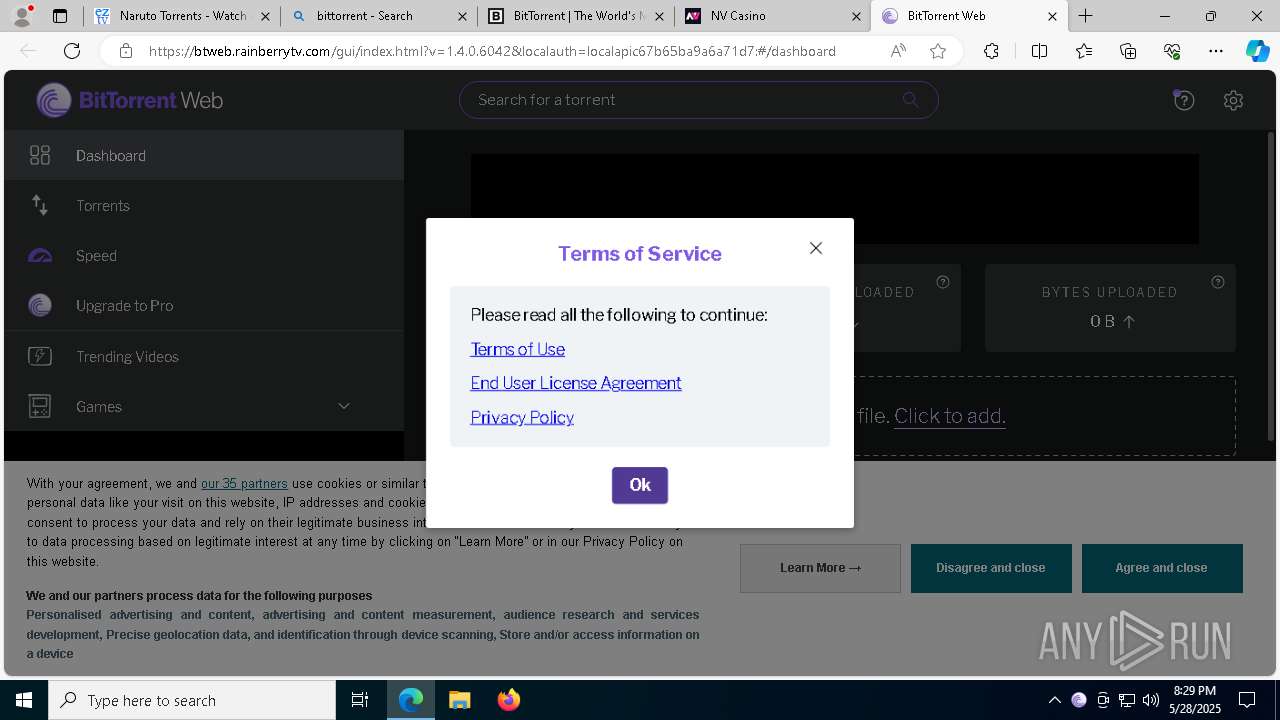Click the Downloaded card info icon
Image resolution: width=1280 pixels, height=720 pixels.
[x=943, y=282]
